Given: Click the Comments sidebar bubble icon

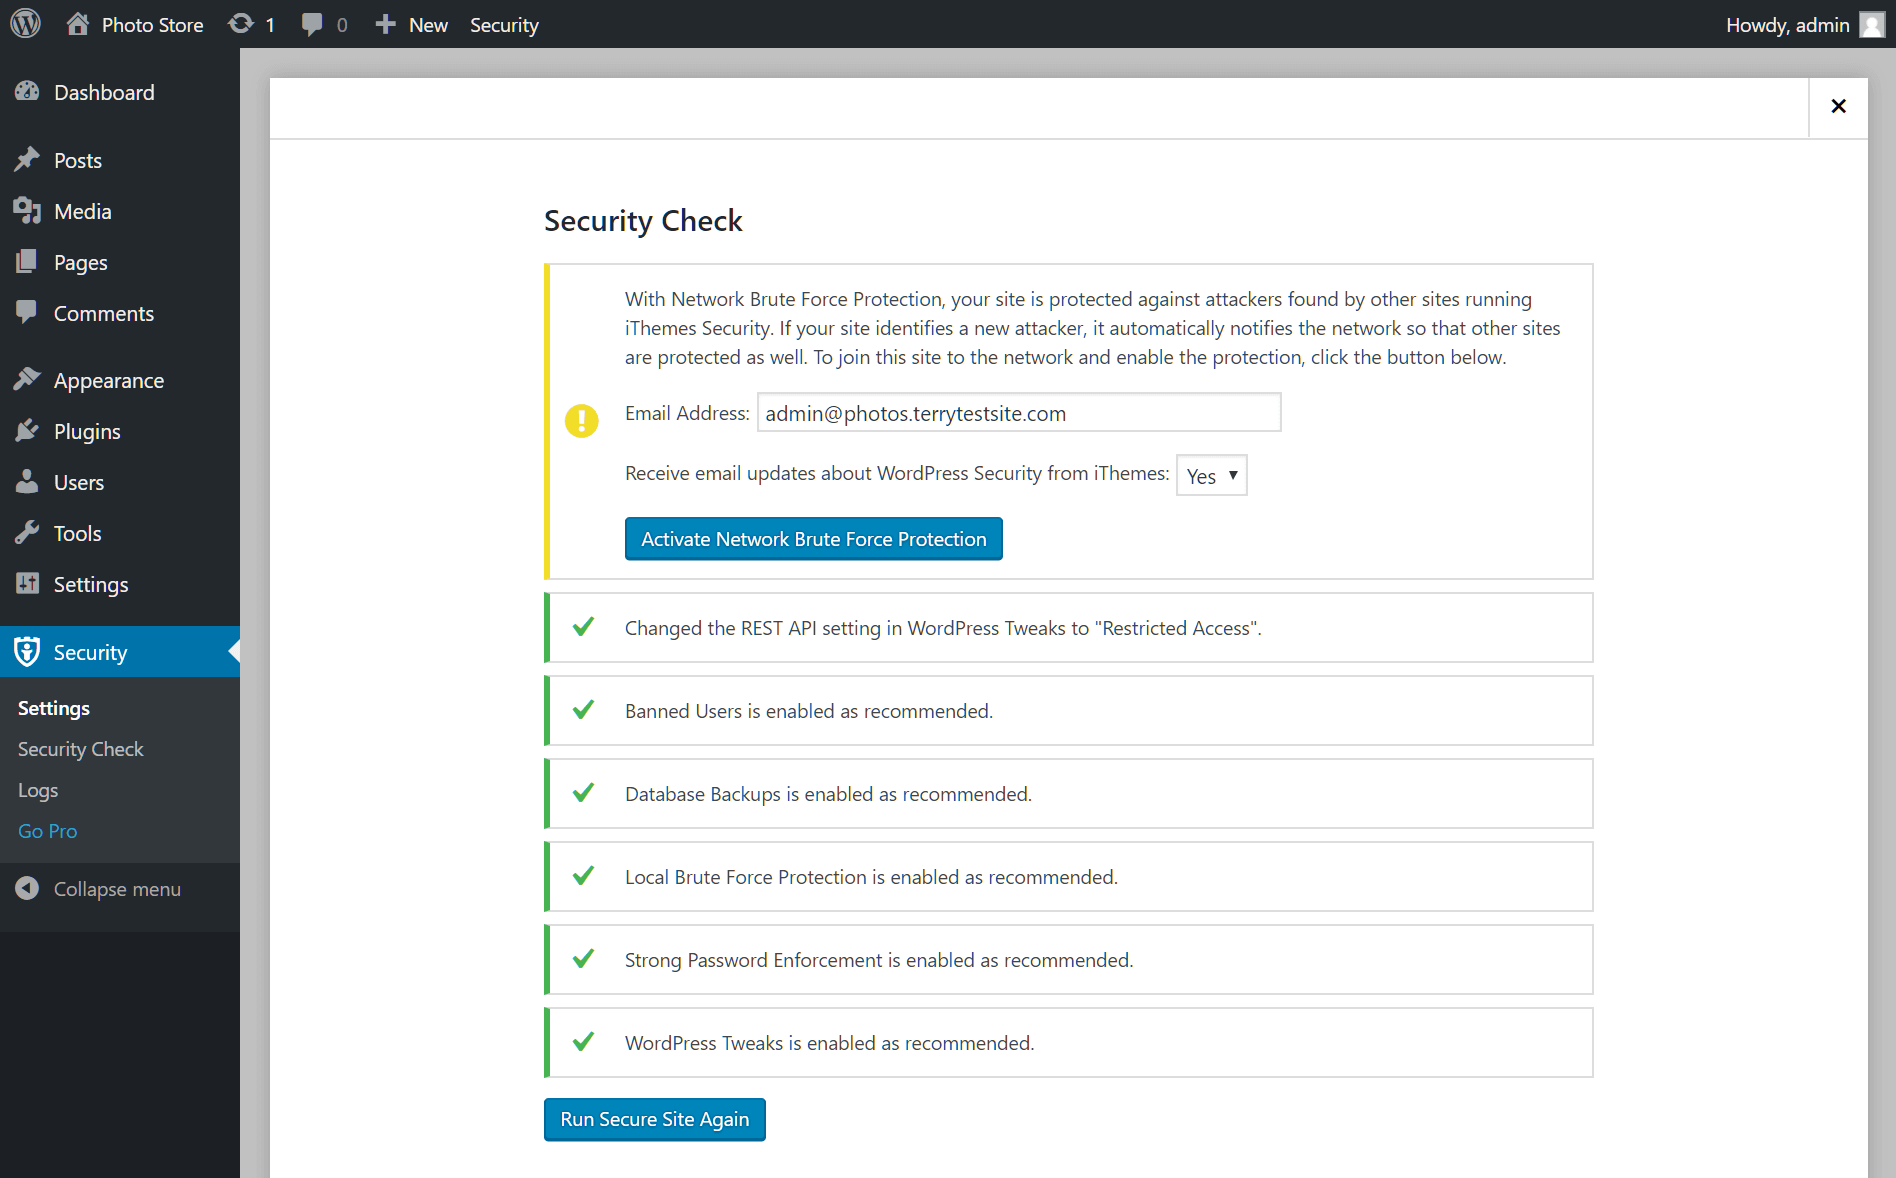Looking at the screenshot, I should 27,313.
